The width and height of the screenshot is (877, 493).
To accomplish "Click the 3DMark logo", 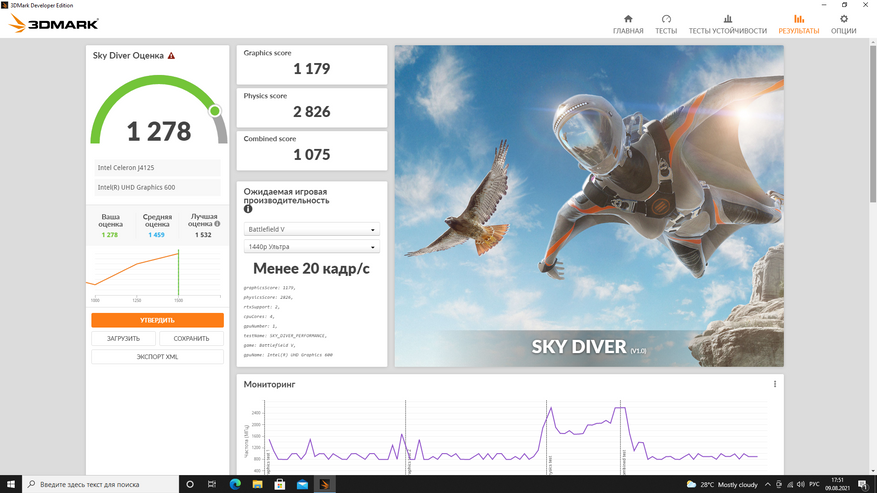I will click(54, 24).
